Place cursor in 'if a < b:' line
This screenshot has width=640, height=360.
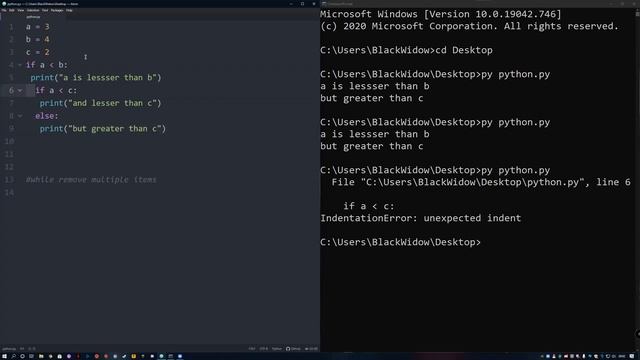coord(47,65)
